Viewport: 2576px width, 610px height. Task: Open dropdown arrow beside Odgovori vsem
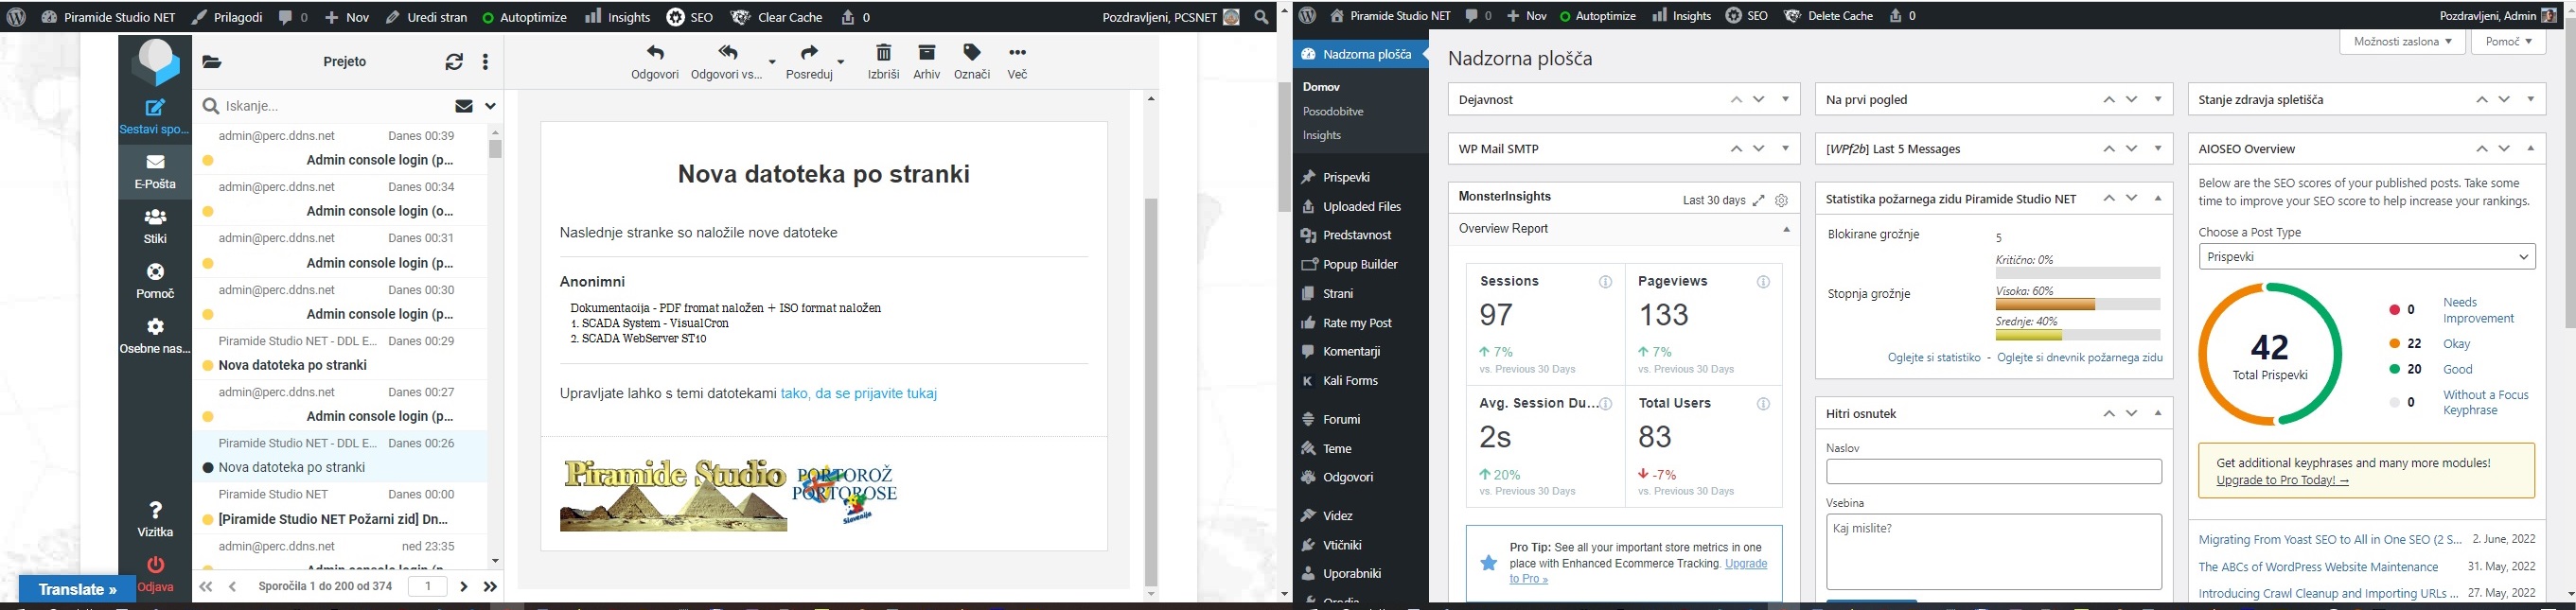pyautogui.click(x=772, y=62)
